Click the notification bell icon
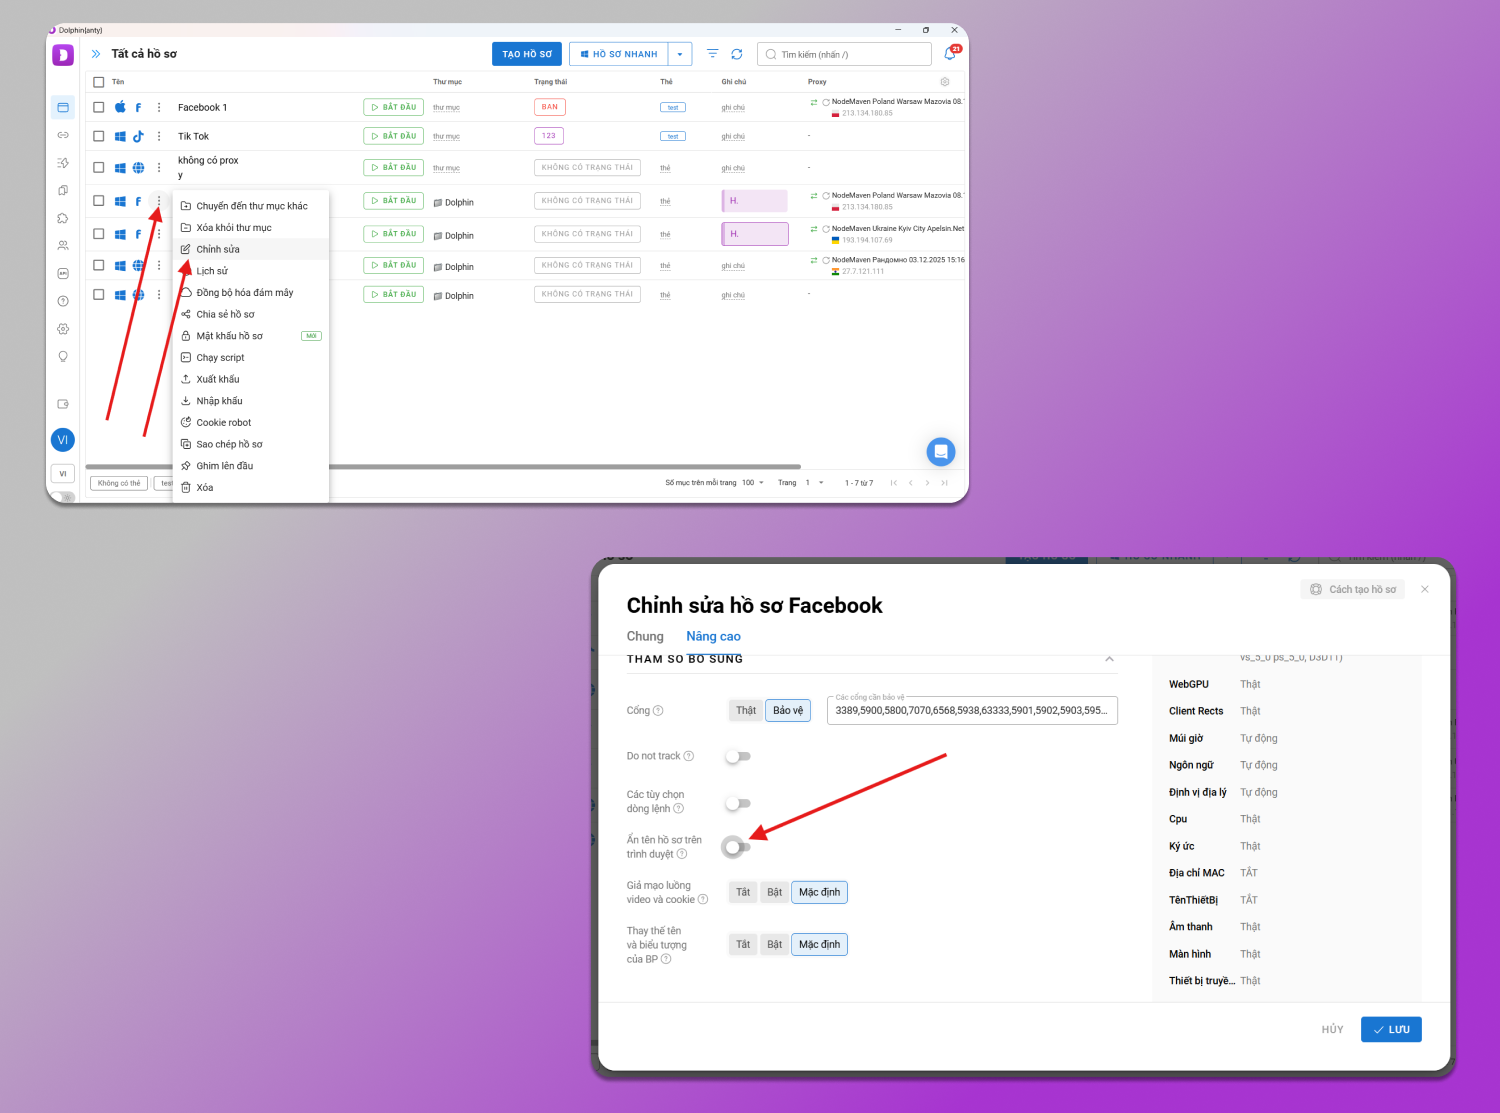This screenshot has height=1113, width=1500. click(950, 54)
